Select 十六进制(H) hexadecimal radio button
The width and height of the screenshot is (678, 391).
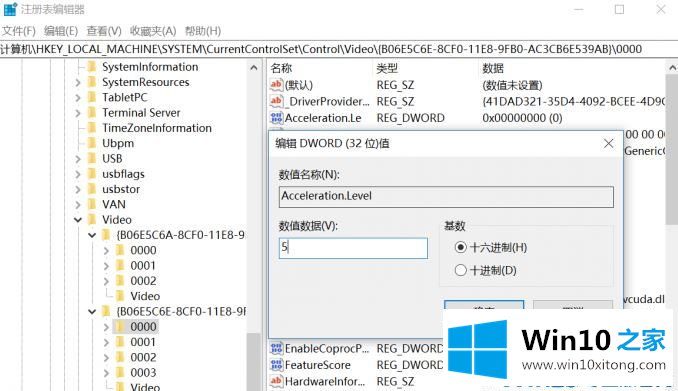461,247
